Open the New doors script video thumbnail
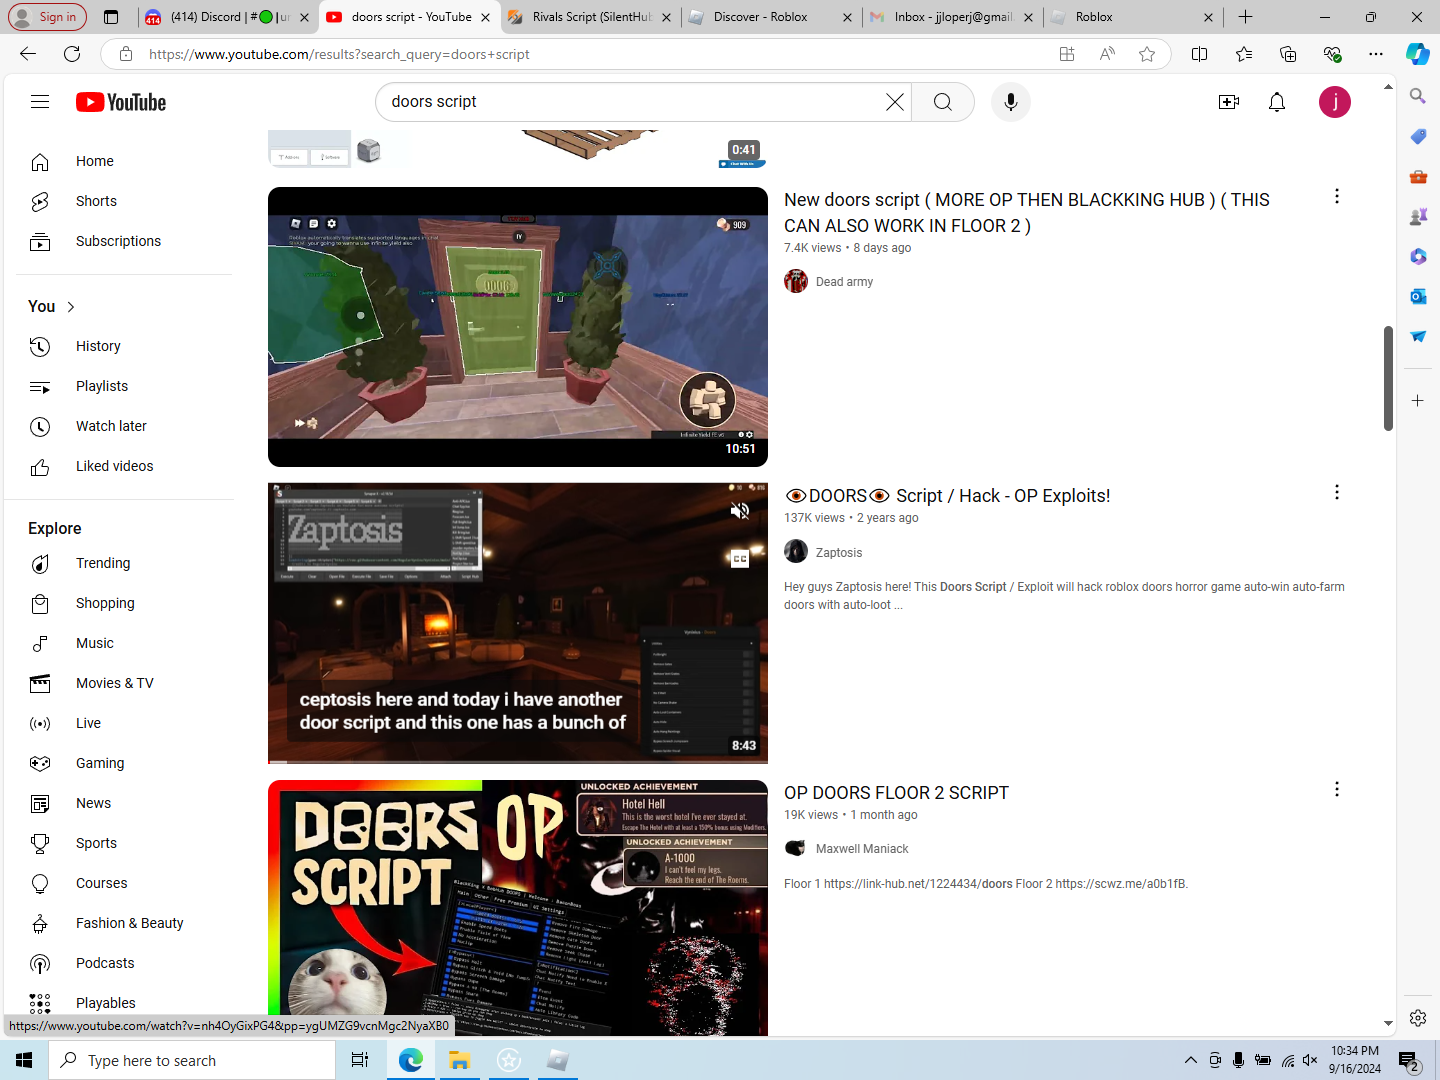 pos(518,327)
